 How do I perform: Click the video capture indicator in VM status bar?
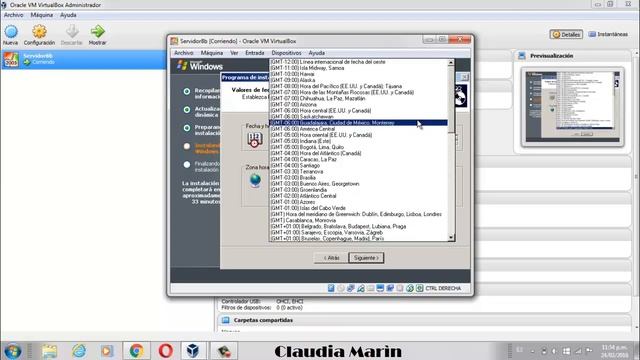click(390, 288)
